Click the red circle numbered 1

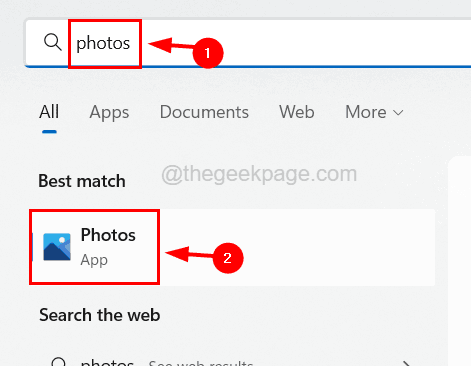tap(208, 53)
